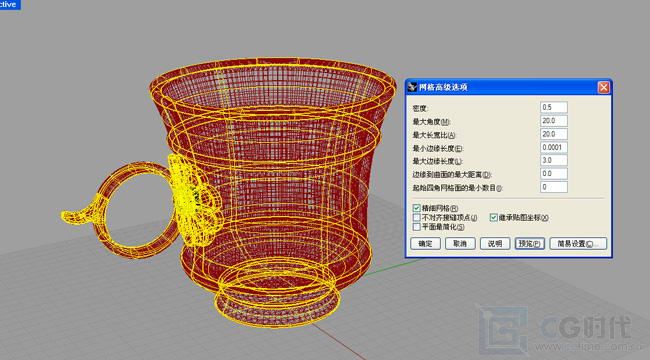
Task: Click the 预览 preview button
Action: point(530,243)
